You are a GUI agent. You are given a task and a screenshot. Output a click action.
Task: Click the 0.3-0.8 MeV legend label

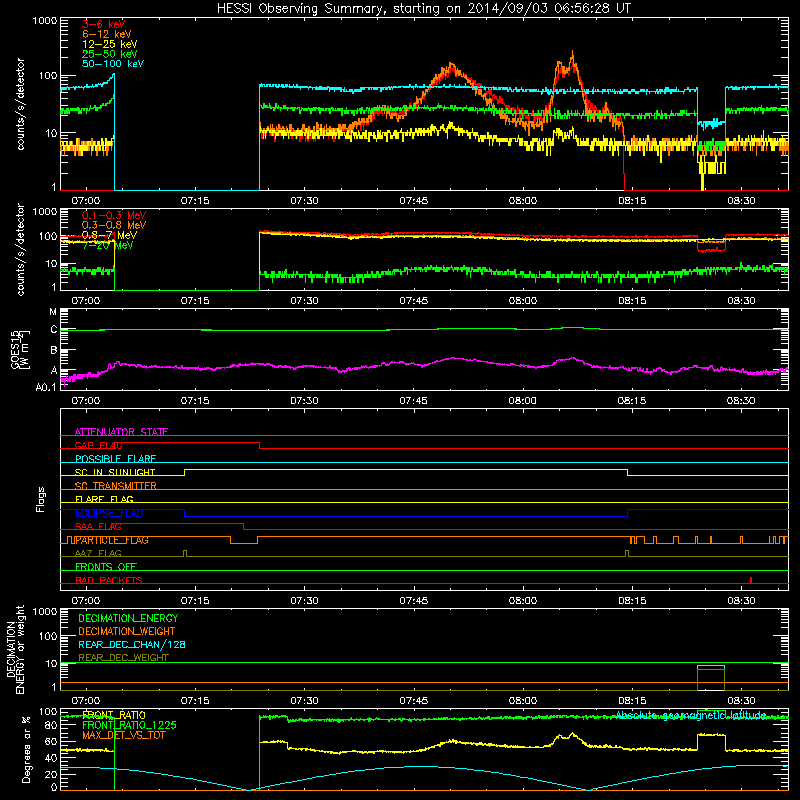(114, 225)
